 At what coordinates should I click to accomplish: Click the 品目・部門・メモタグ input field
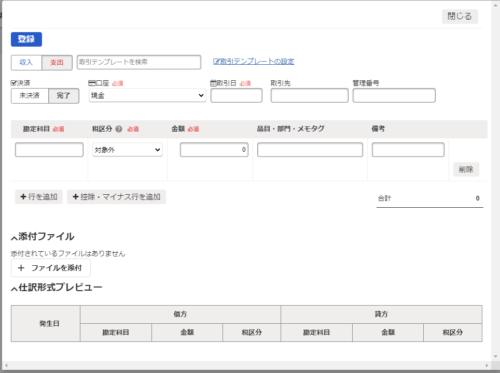(x=310, y=150)
